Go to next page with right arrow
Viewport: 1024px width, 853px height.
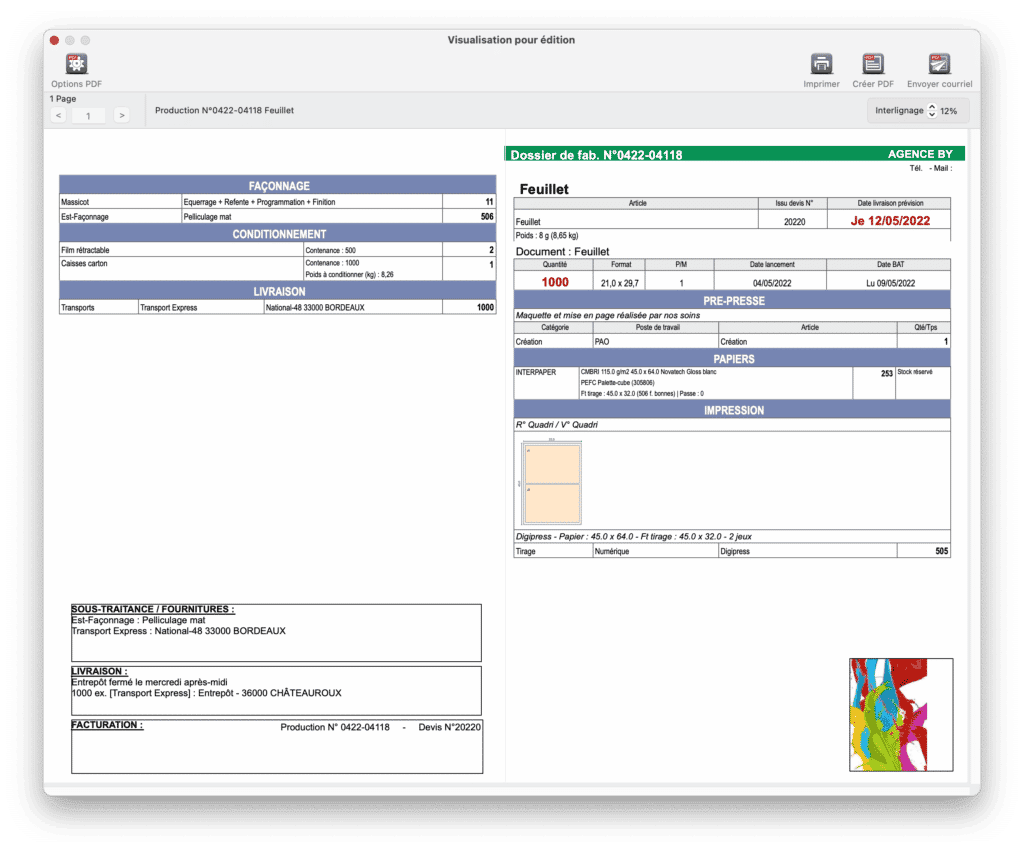122,116
